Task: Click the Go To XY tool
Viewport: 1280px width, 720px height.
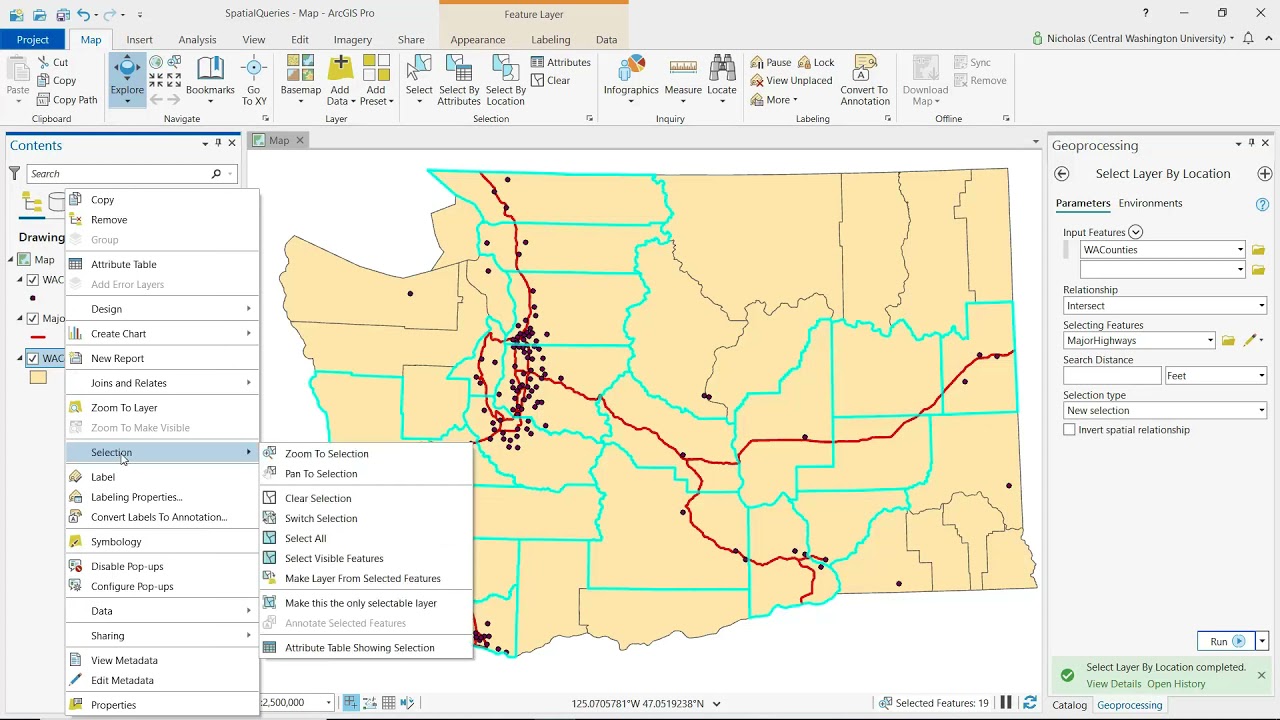Action: point(254,80)
